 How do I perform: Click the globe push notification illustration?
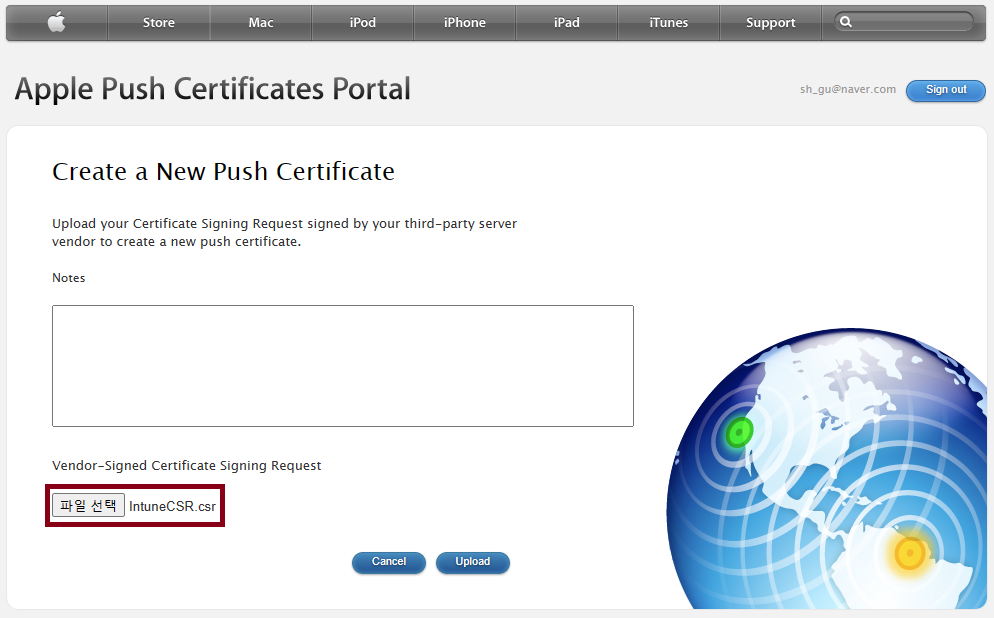point(827,469)
